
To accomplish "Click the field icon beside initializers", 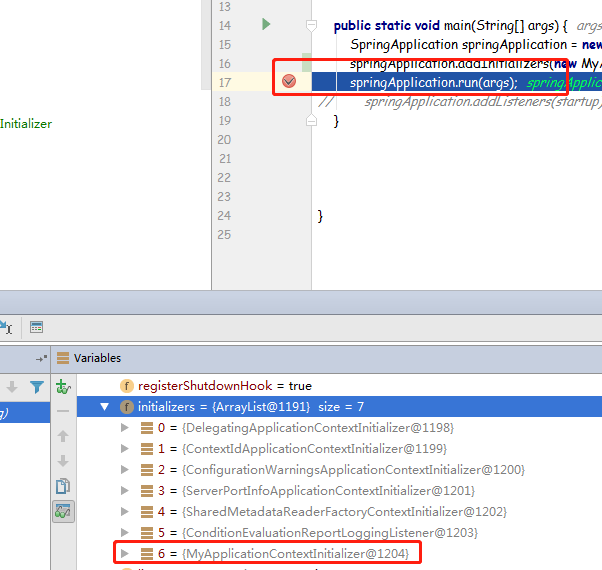I will tap(127, 407).
